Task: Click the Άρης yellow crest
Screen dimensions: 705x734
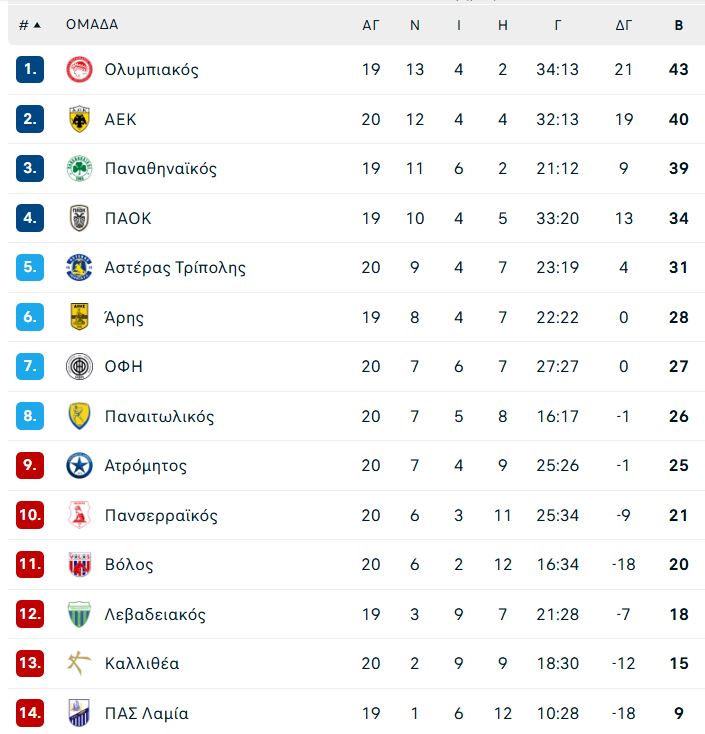Action: (x=79, y=317)
